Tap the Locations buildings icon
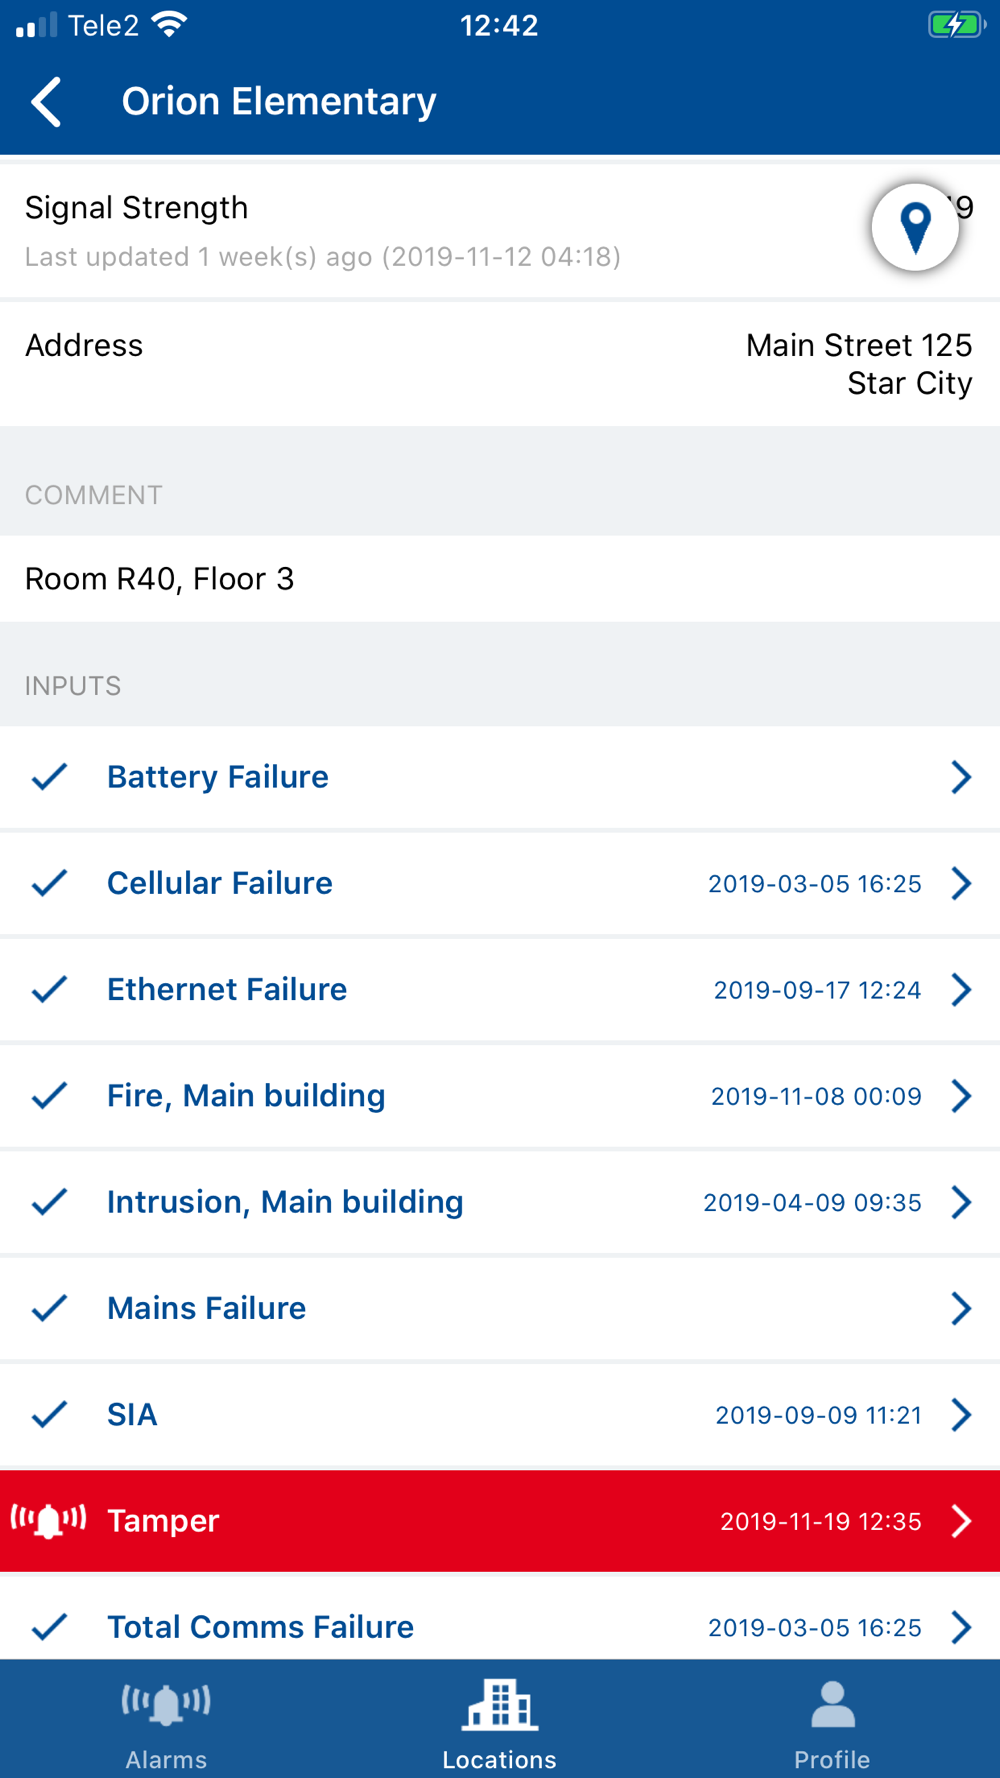Image resolution: width=1000 pixels, height=1778 pixels. (499, 1704)
